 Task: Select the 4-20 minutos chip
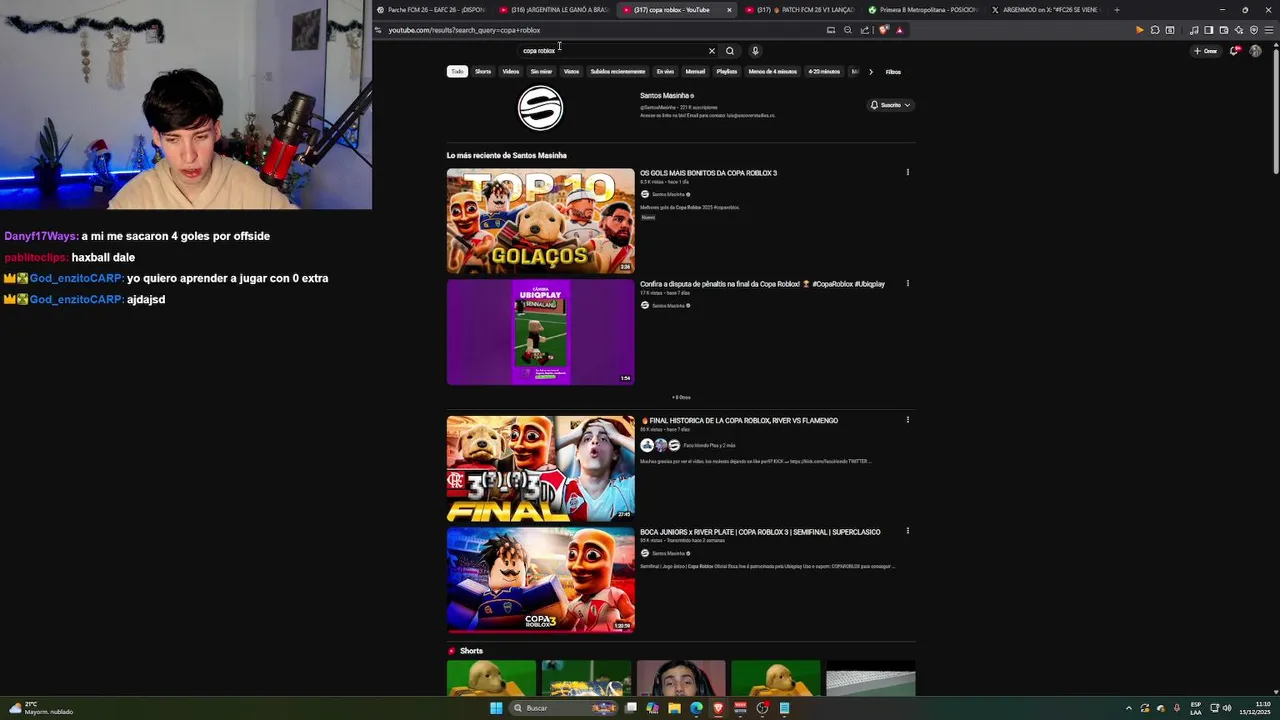[824, 72]
